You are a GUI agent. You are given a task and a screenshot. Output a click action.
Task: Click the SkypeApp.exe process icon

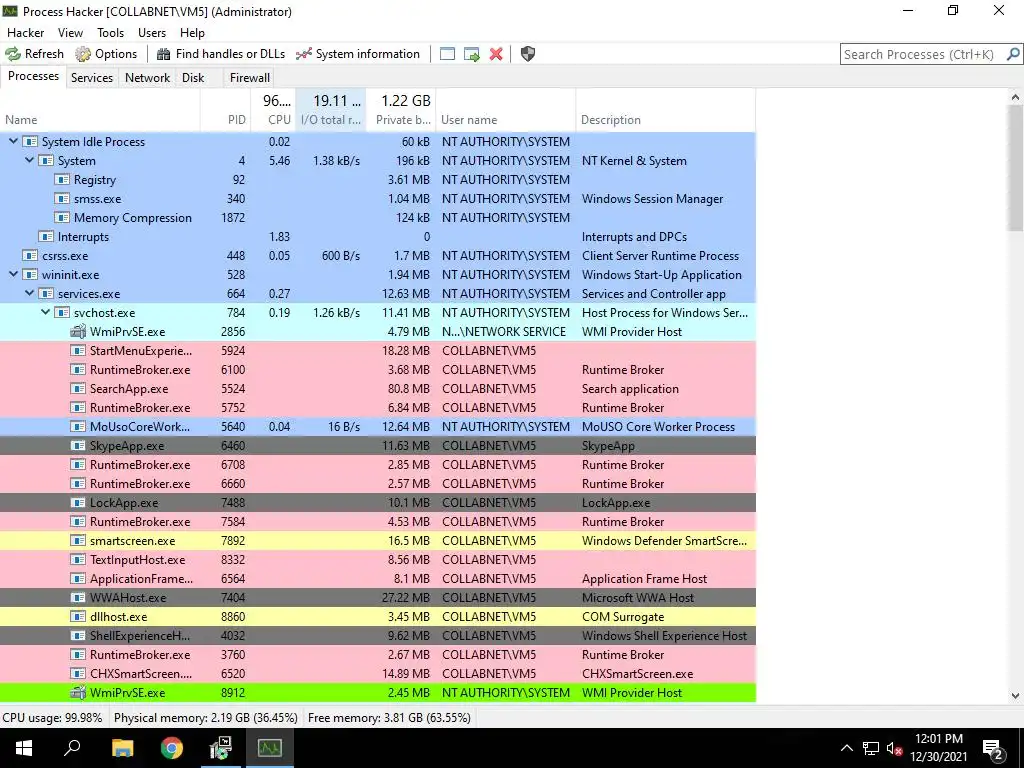tap(78, 445)
